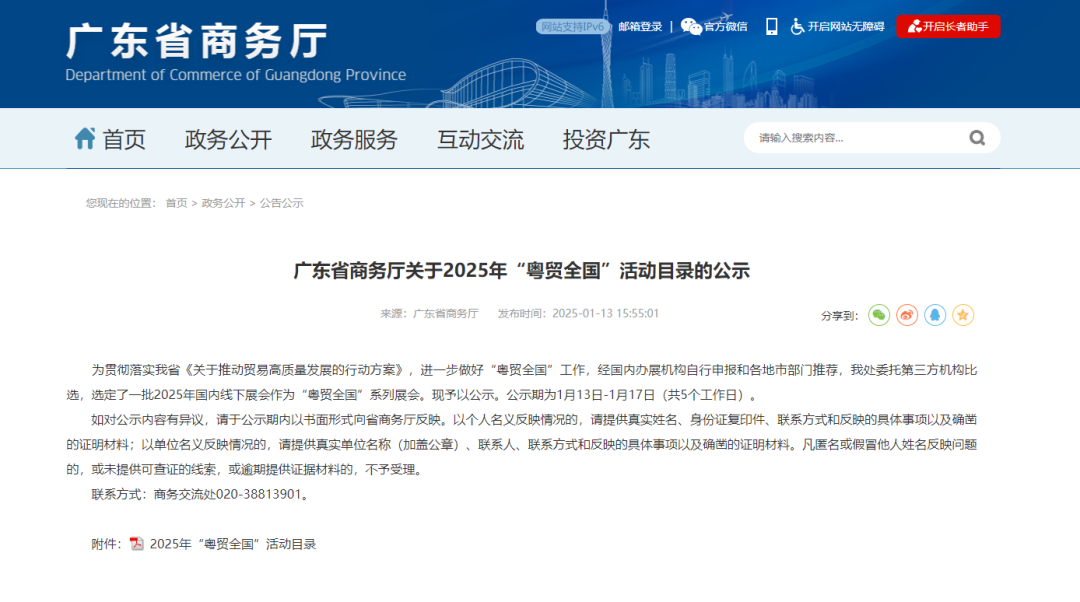Enable 开启网站无障碍 accessibility mode

837,27
